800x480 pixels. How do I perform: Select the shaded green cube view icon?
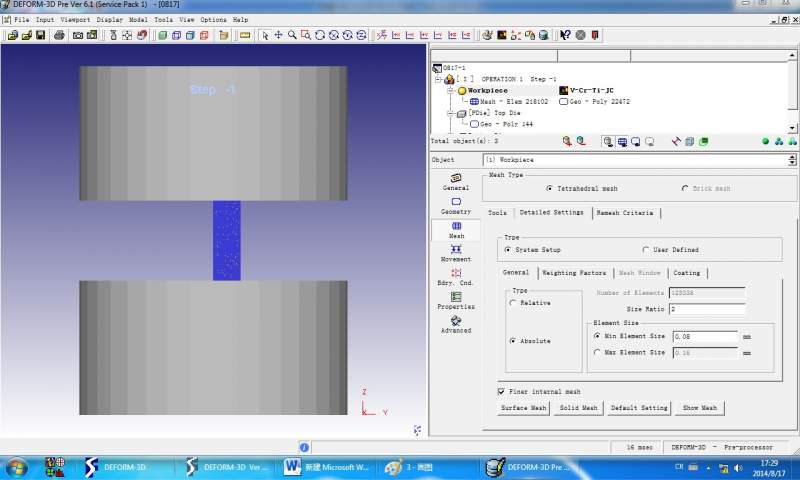(163, 35)
